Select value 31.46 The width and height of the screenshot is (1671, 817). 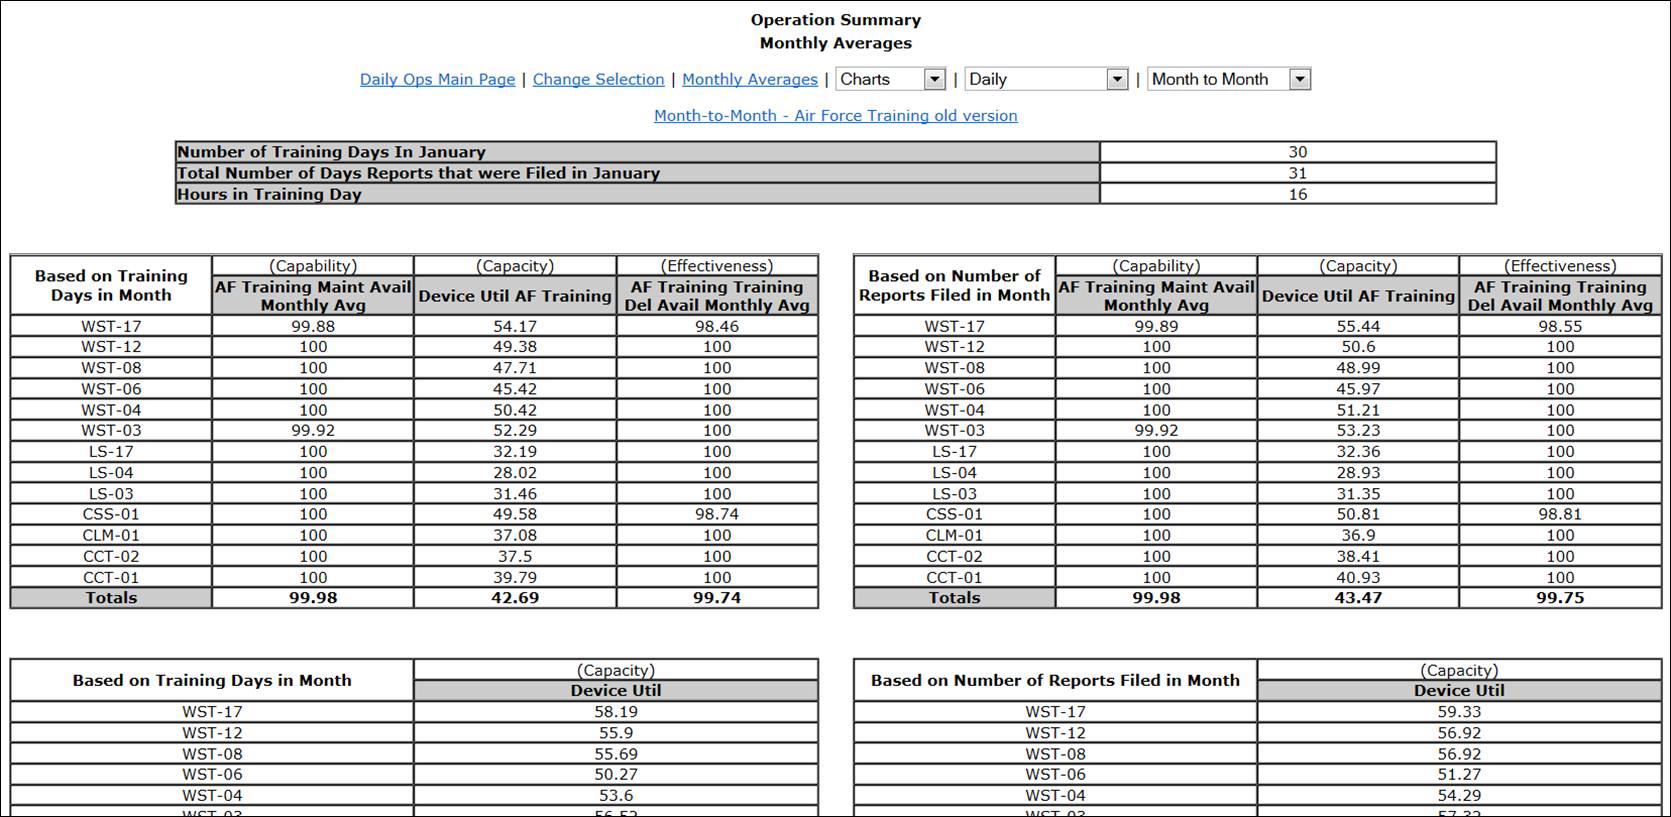pyautogui.click(x=515, y=494)
